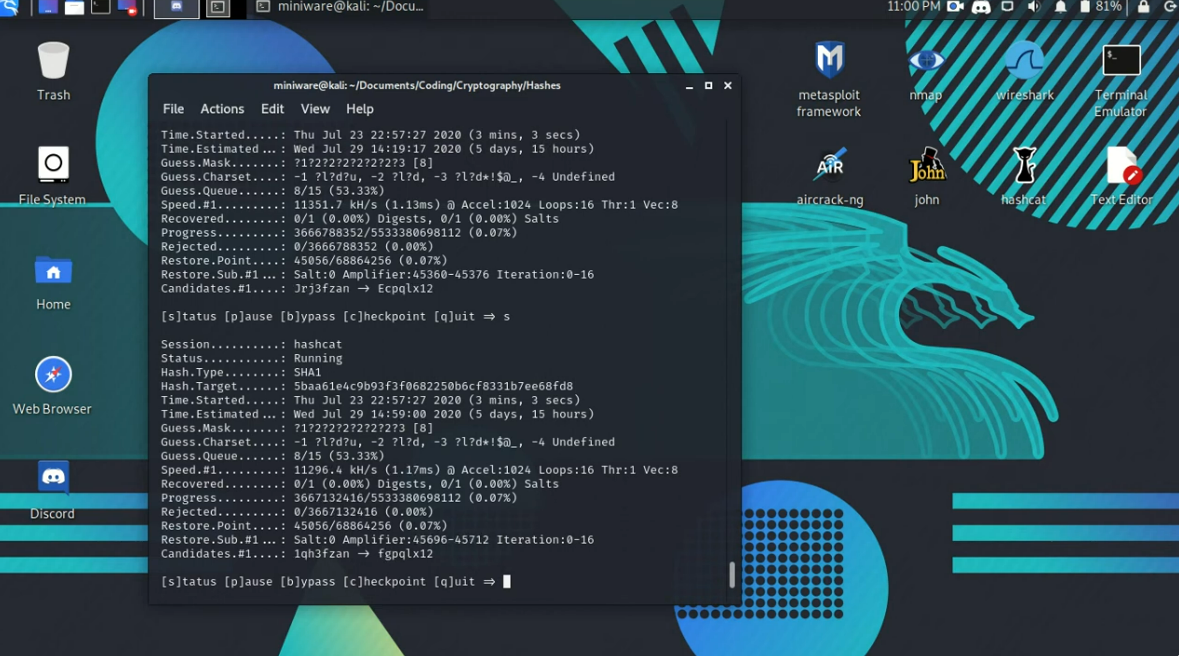Image resolution: width=1179 pixels, height=656 pixels.
Task: Open the hashcat desktop shortcut
Action: pos(1023,166)
